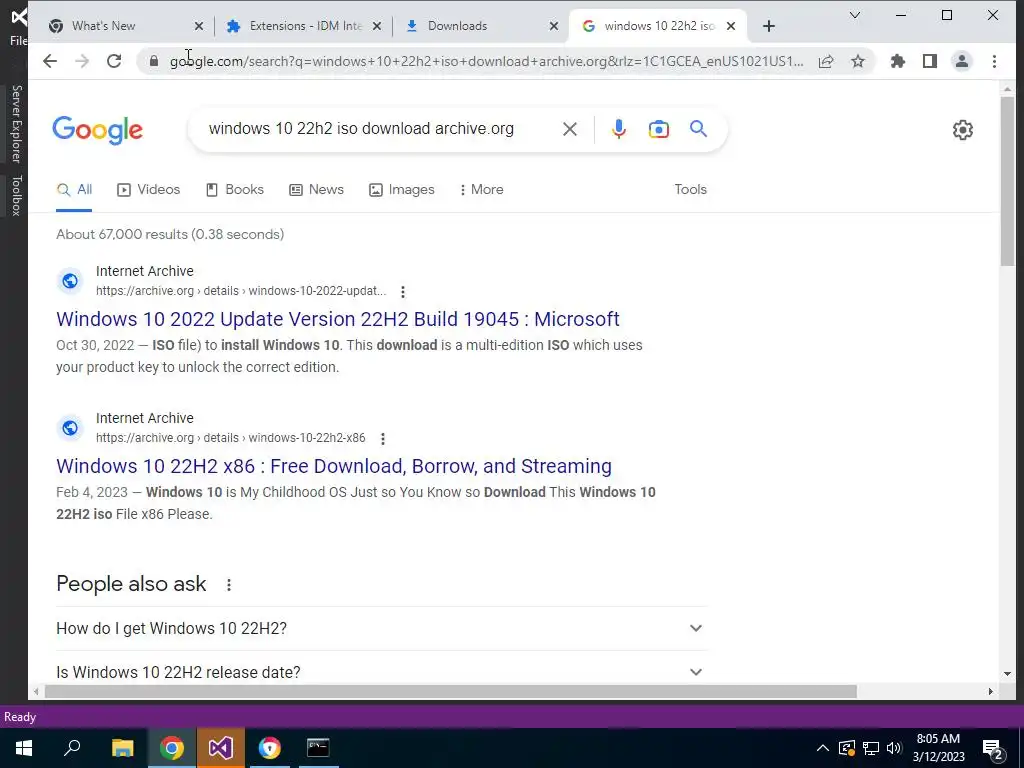Open Windows taskbar search
Screen dimensions: 1024x768
pos(72,748)
